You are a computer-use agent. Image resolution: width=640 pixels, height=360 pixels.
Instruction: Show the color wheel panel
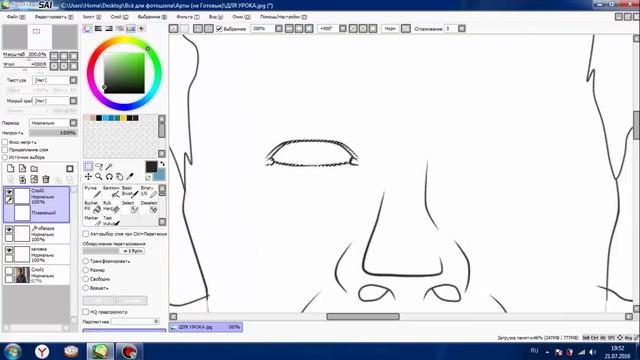pos(88,29)
